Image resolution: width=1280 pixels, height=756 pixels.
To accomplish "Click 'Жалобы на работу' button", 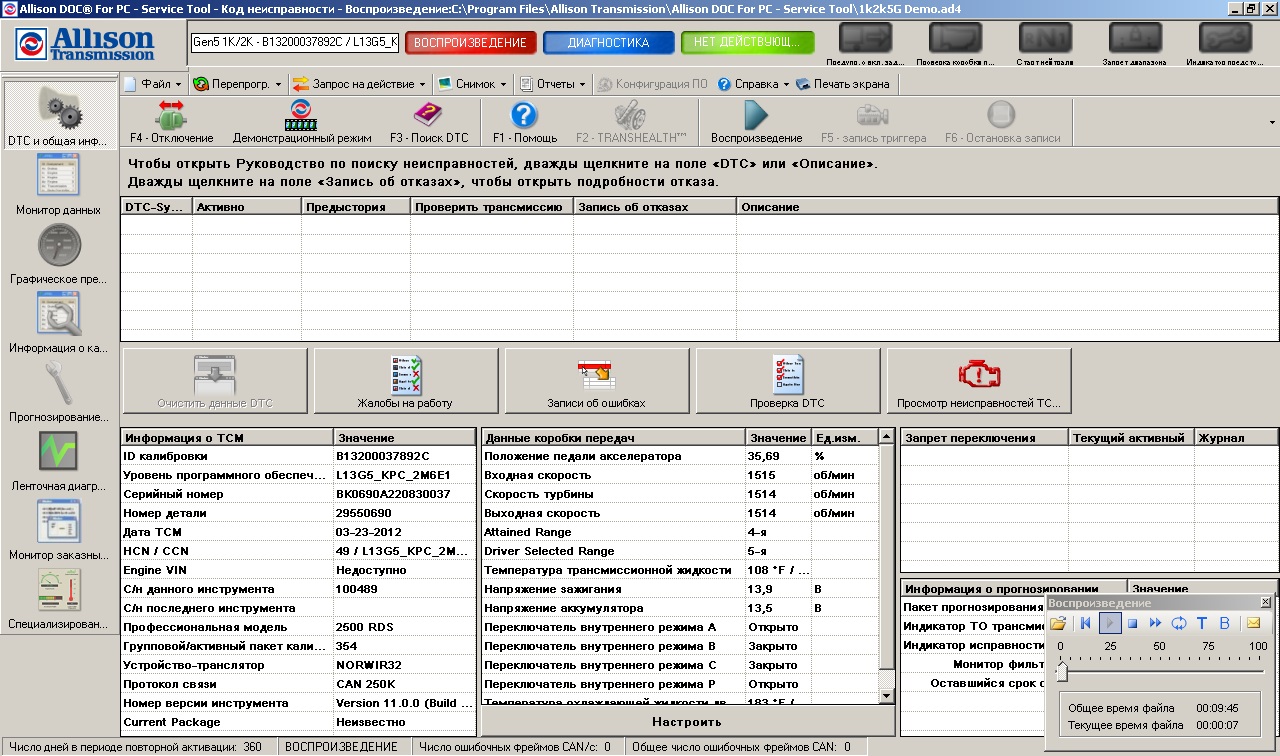I will 406,381.
